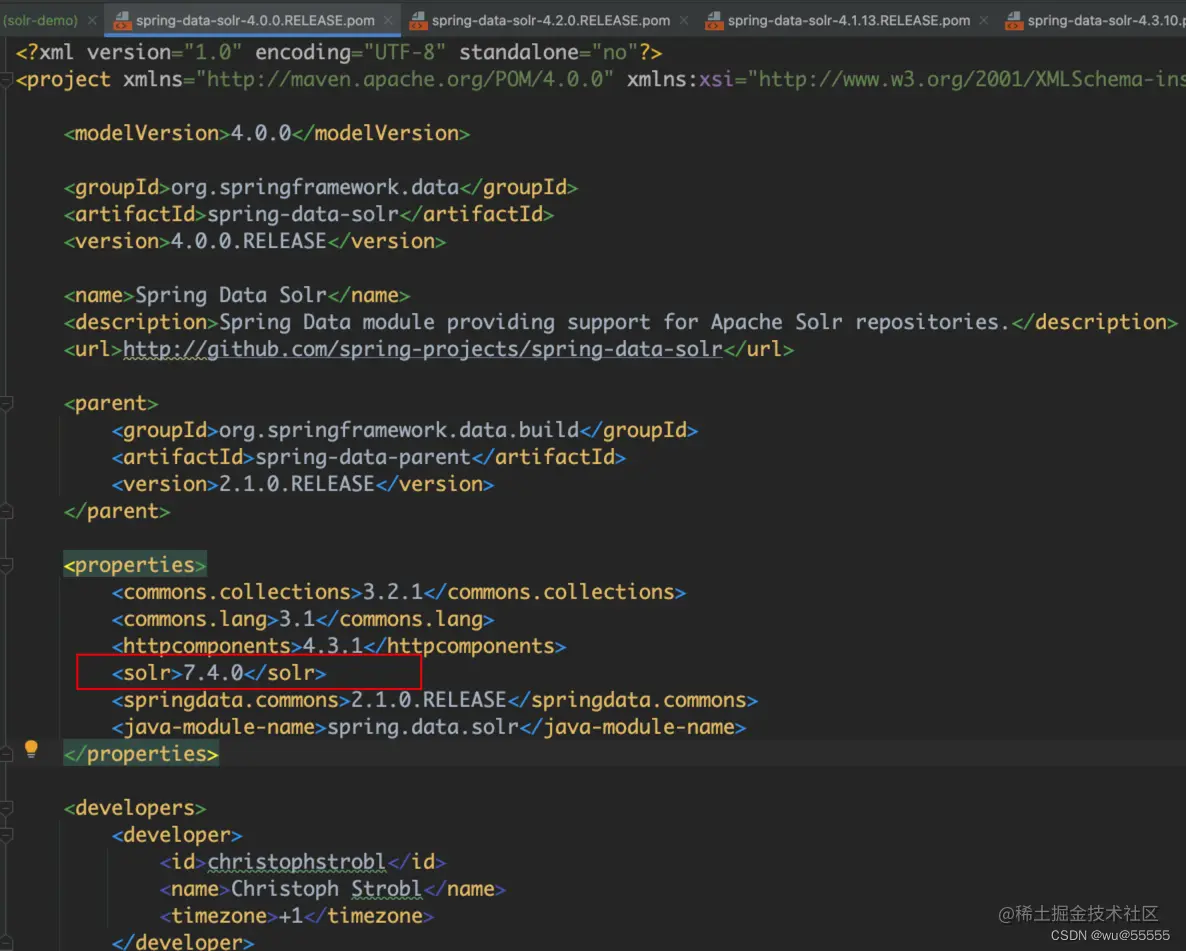Collapse the developer block via gutter fold marker
The width and height of the screenshot is (1186, 951).
[x=6, y=835]
